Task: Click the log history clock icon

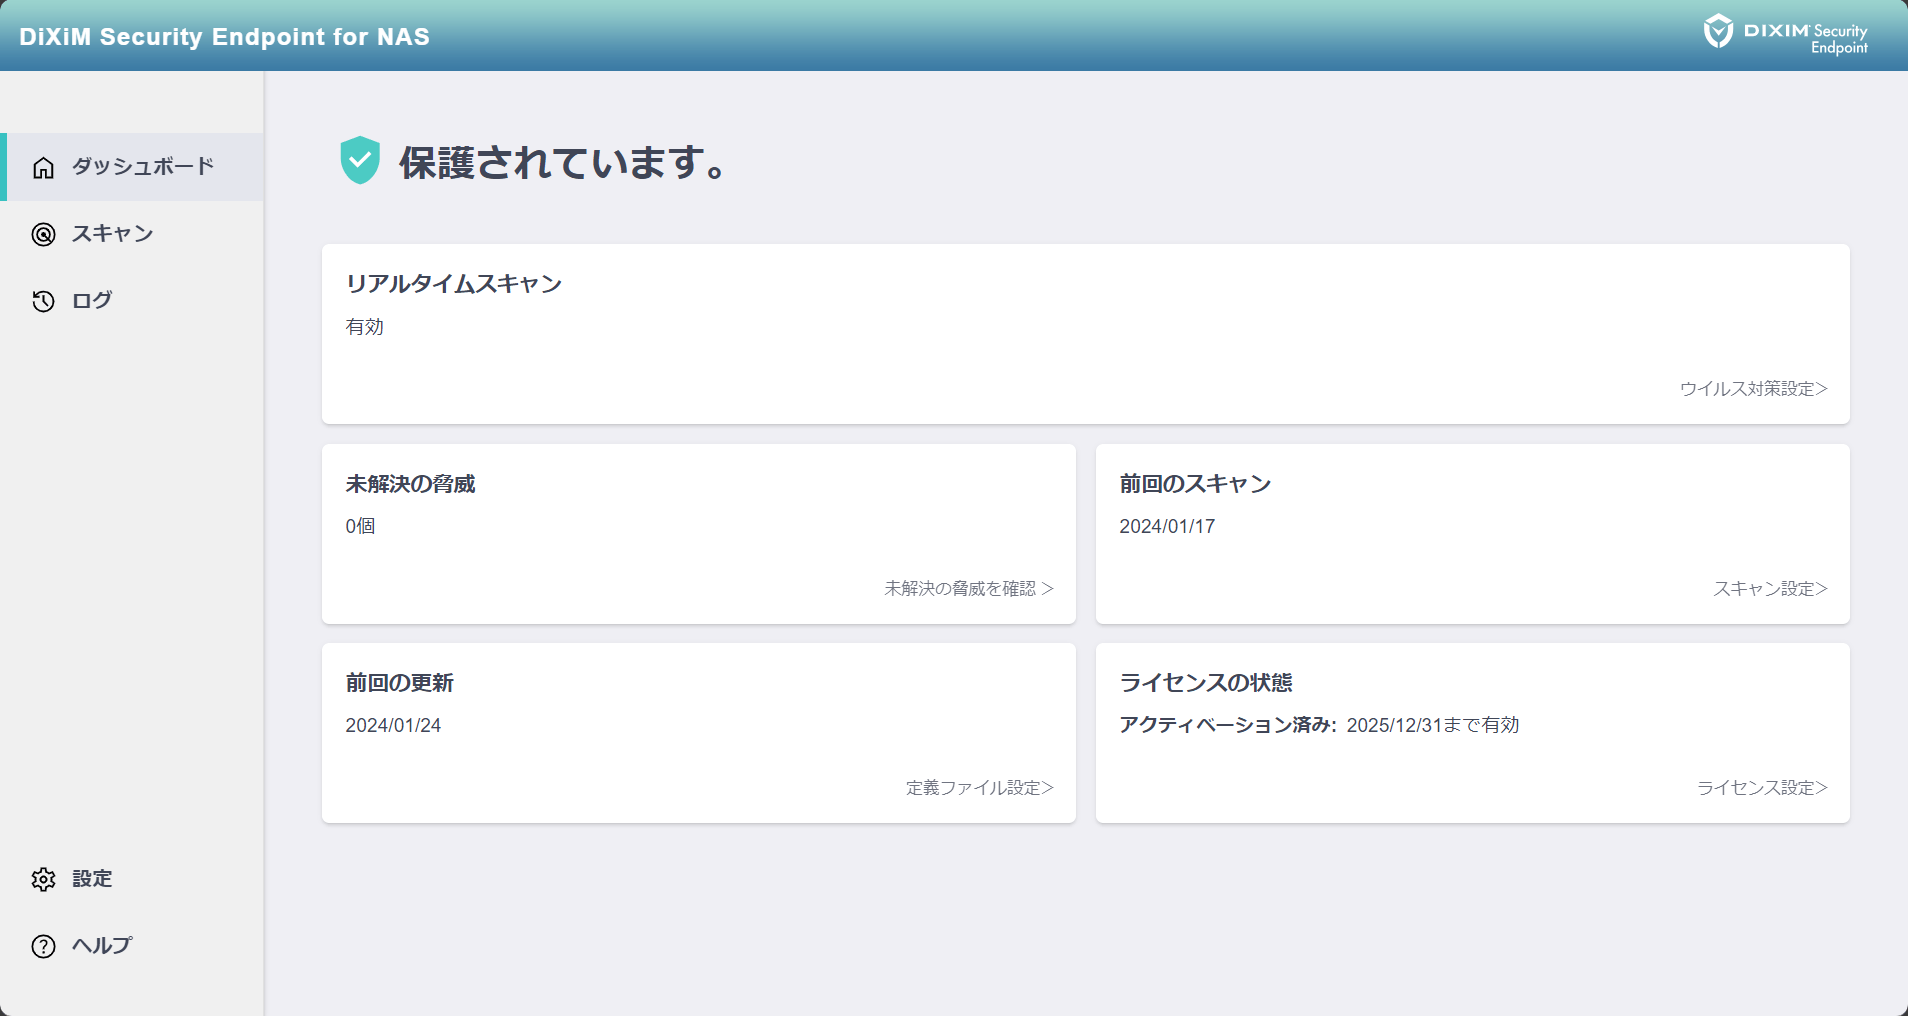Action: 43,301
